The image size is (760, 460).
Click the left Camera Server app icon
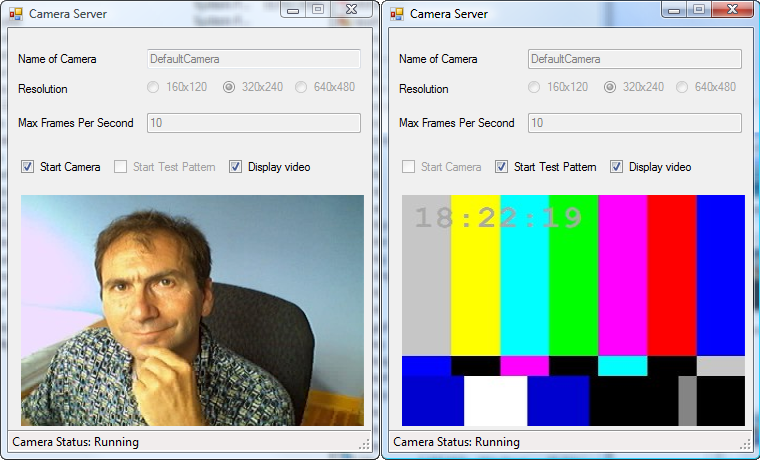16,14
